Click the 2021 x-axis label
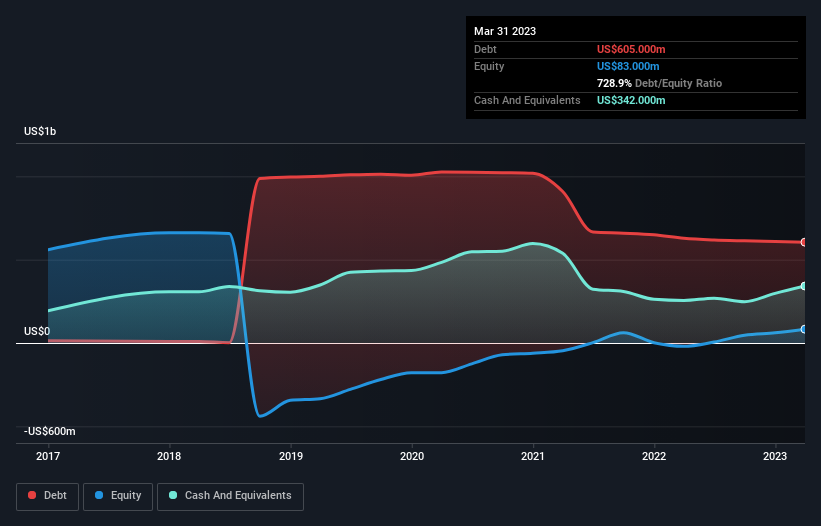This screenshot has height=526, width=821. 533,456
